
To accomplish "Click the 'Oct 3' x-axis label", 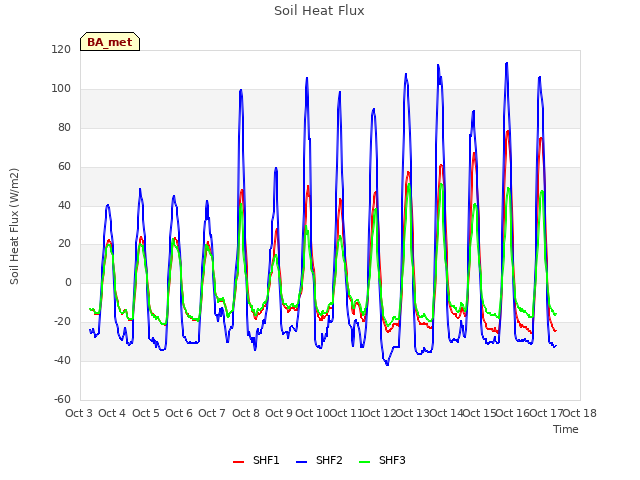I will pyautogui.click(x=79, y=413).
